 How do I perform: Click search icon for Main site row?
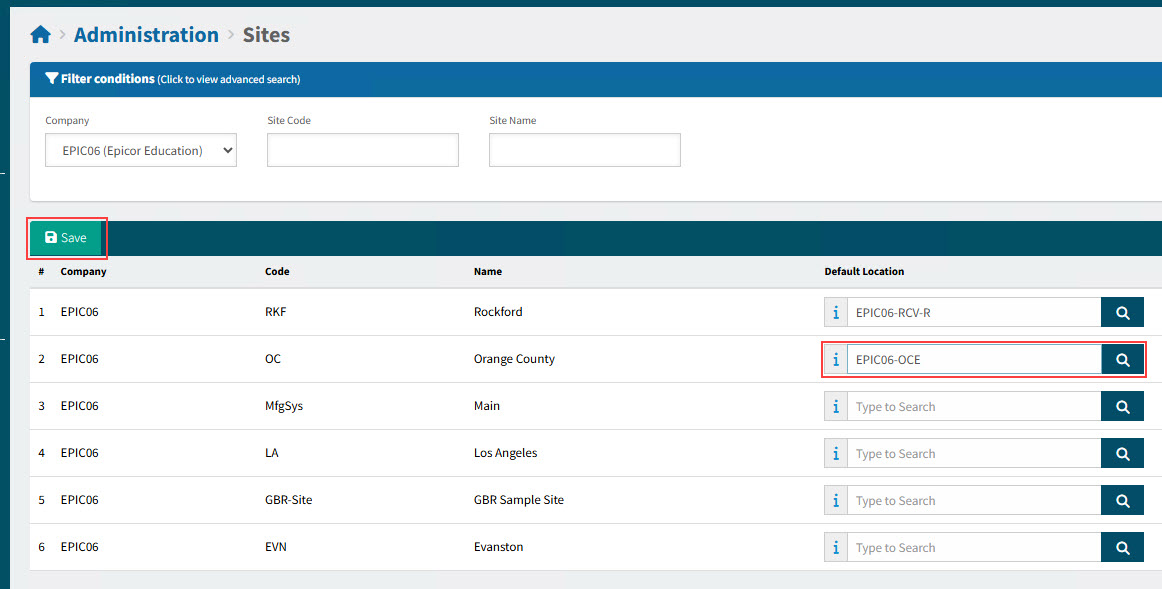coord(1122,407)
